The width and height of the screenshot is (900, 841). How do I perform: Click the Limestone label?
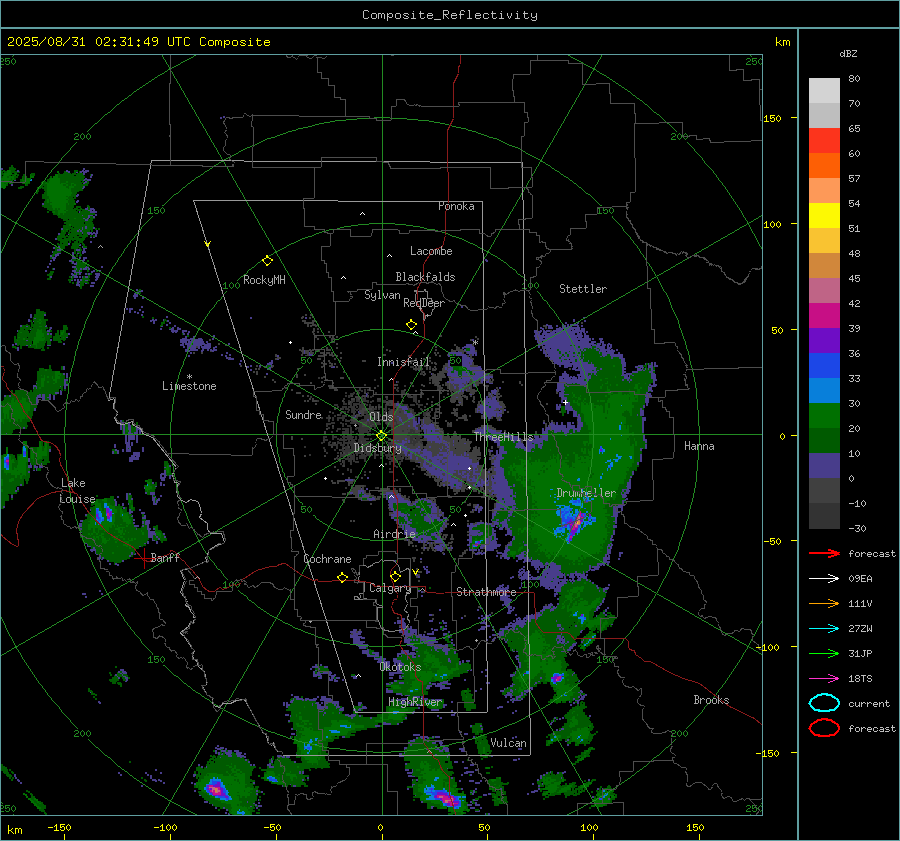point(189,386)
